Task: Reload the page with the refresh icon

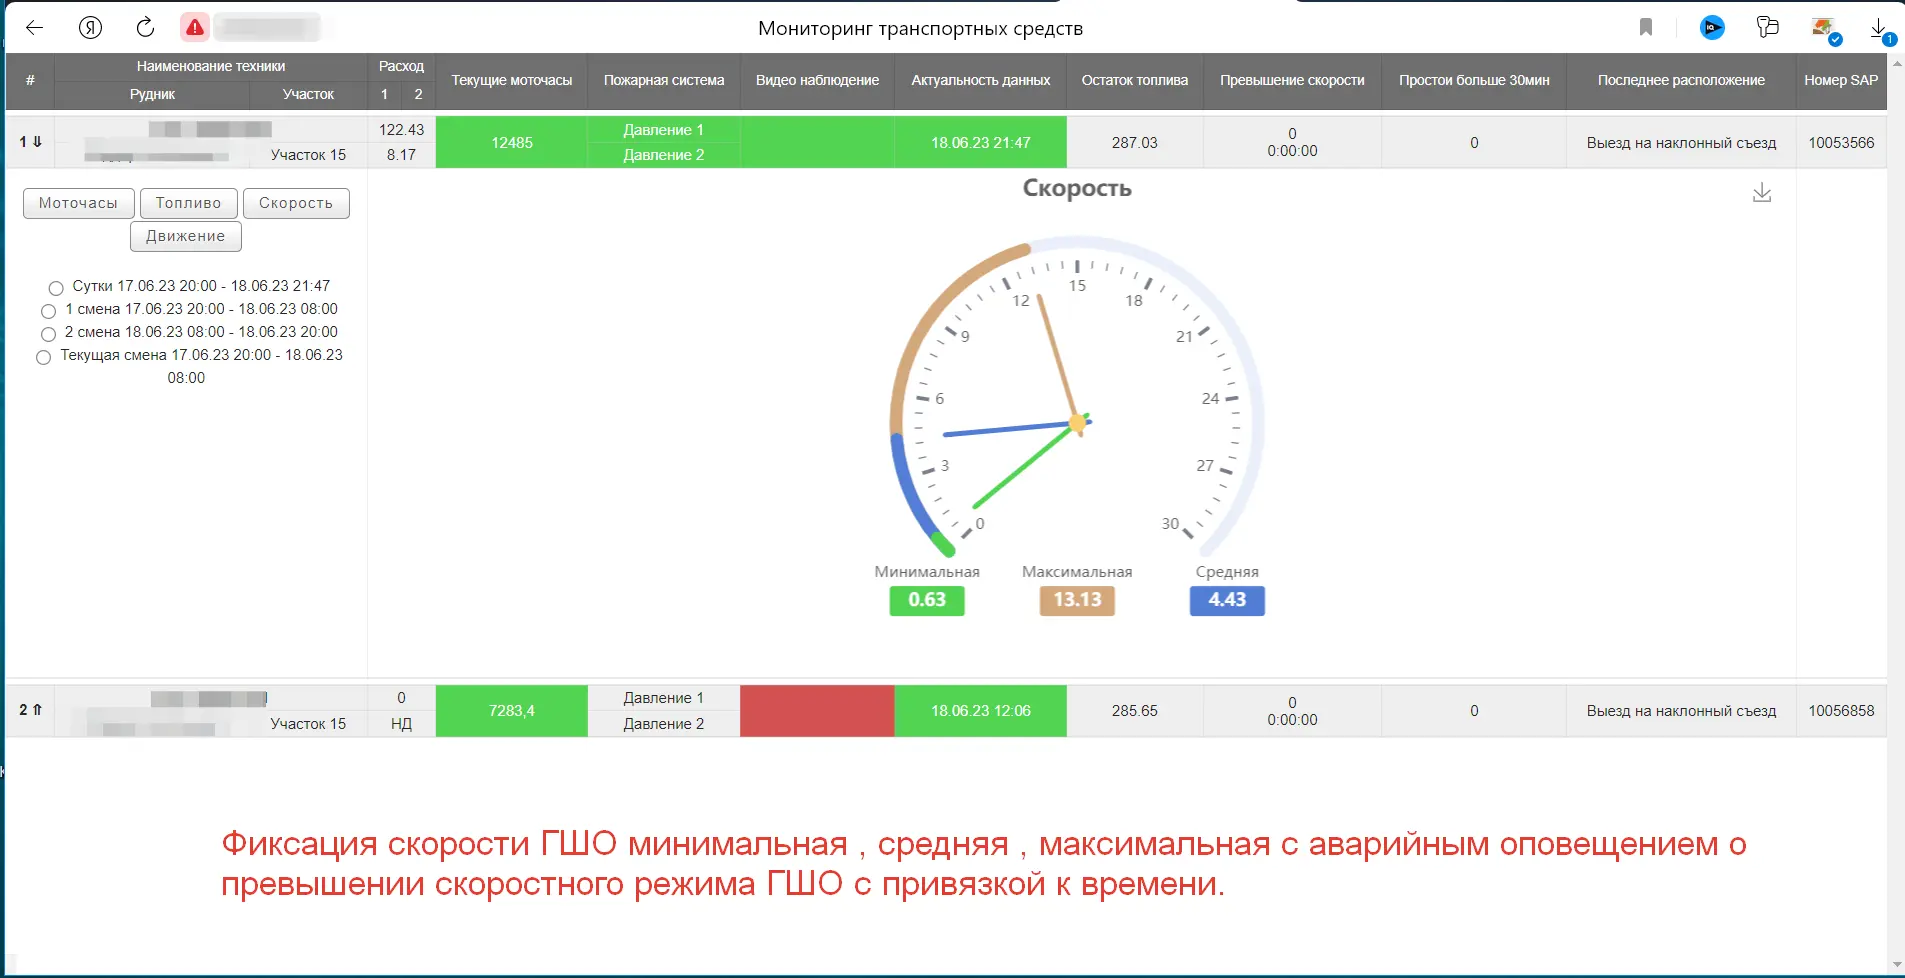Action: [x=145, y=27]
